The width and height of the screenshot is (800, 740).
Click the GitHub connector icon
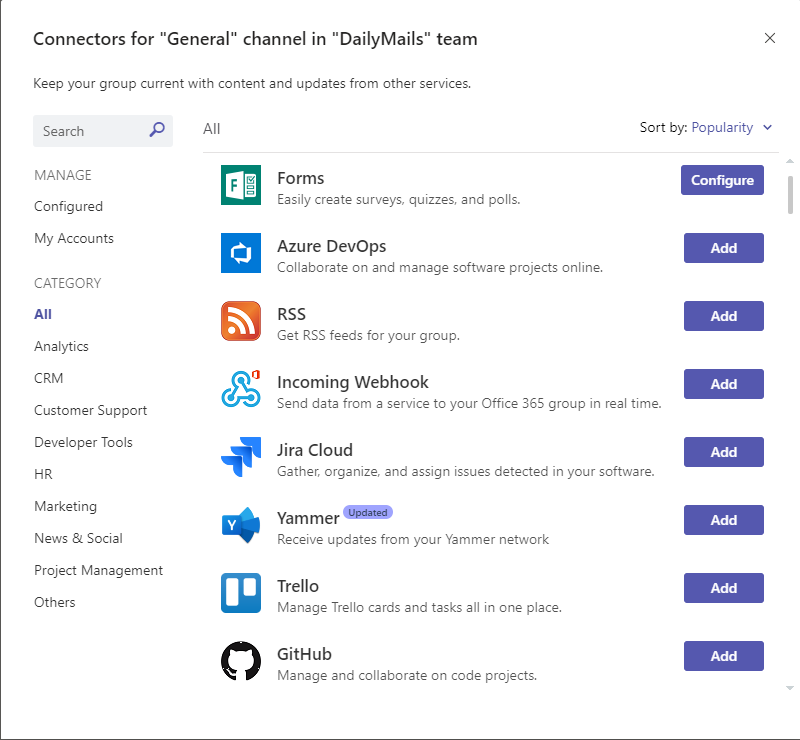[240, 661]
